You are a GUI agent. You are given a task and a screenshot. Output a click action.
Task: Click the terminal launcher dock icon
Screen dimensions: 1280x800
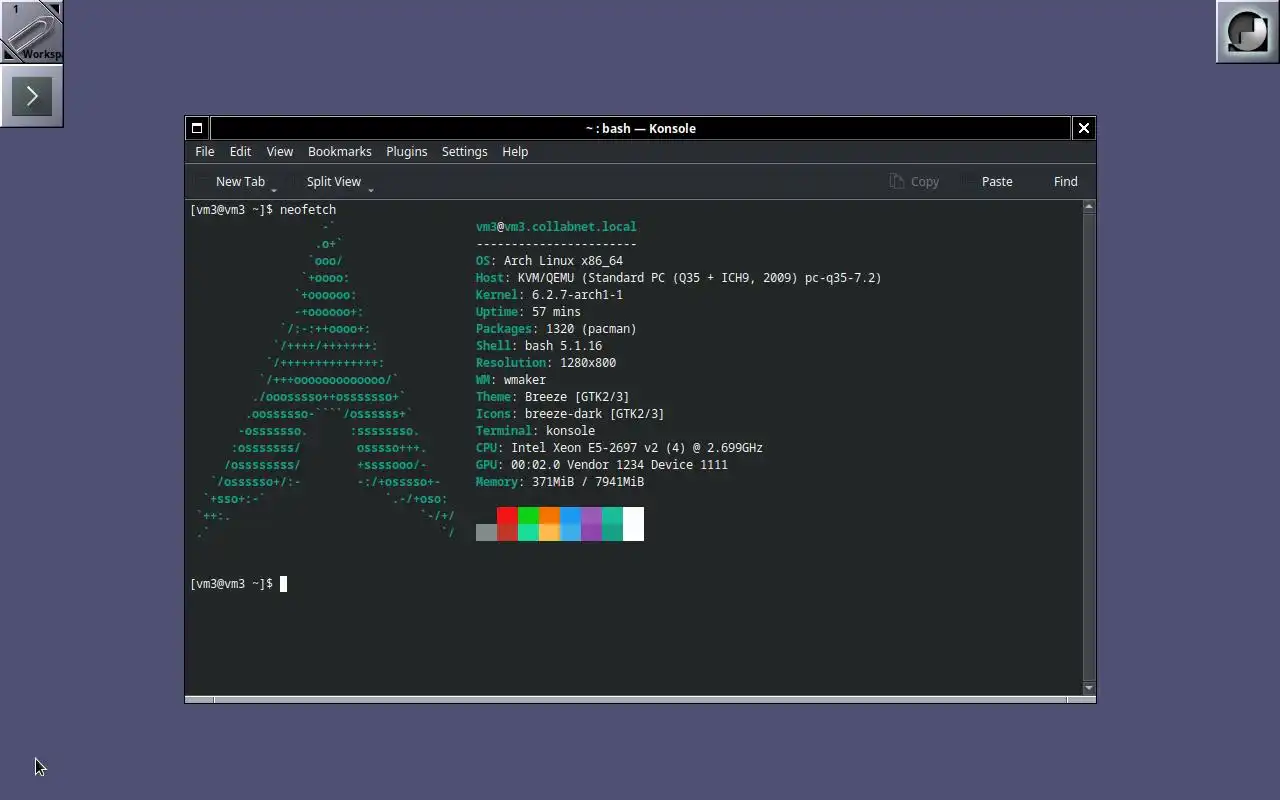(x=32, y=96)
